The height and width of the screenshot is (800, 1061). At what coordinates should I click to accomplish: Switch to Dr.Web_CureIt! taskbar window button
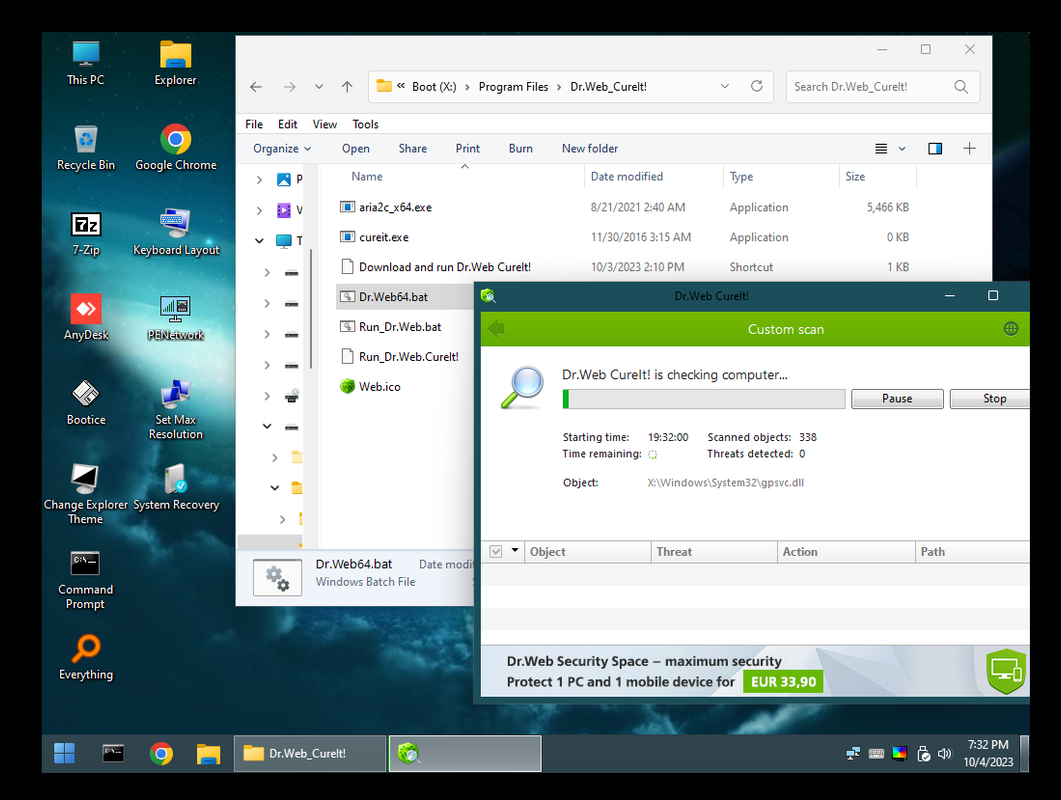click(310, 753)
